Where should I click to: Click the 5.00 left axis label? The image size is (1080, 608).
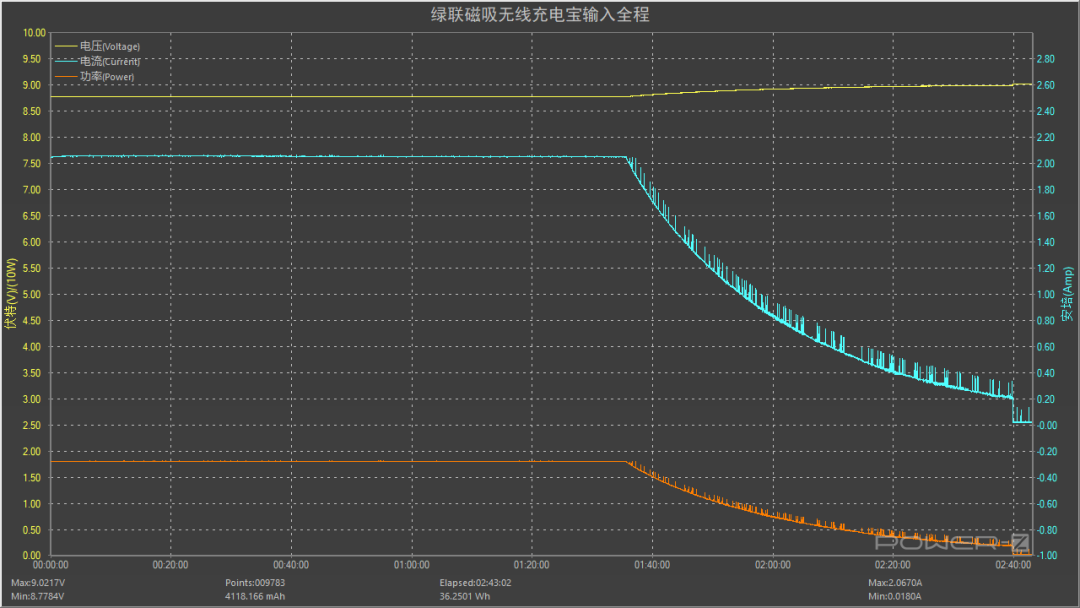32,294
